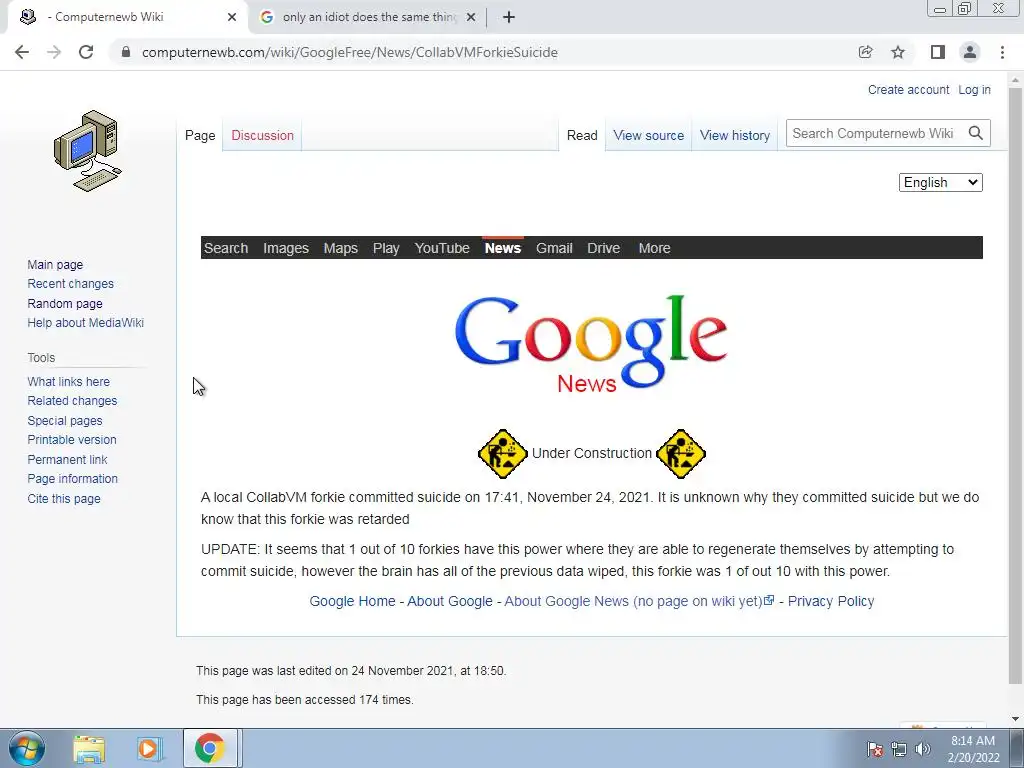Click the right Under Construction sign icon
Viewport: 1024px width, 768px height.
point(680,453)
